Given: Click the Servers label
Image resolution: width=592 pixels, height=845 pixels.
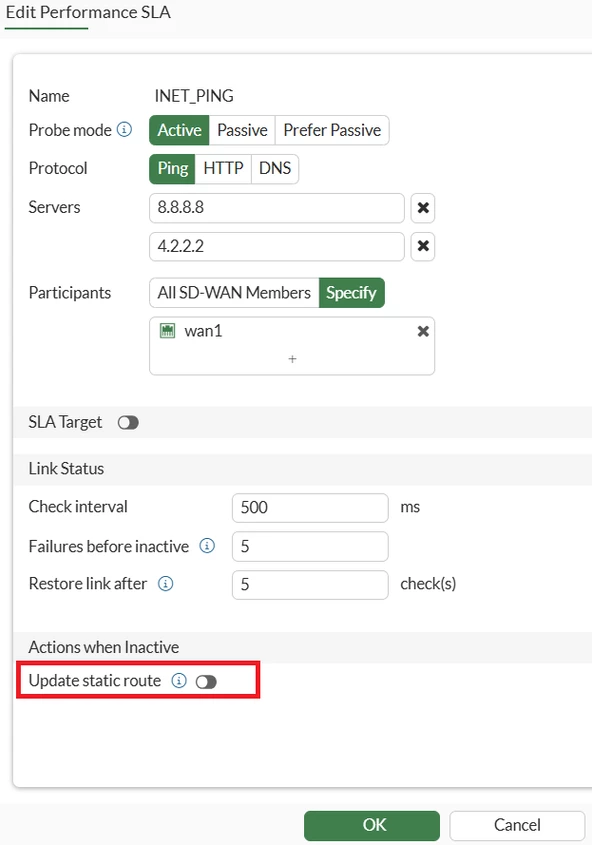Looking at the screenshot, I should point(54,207).
